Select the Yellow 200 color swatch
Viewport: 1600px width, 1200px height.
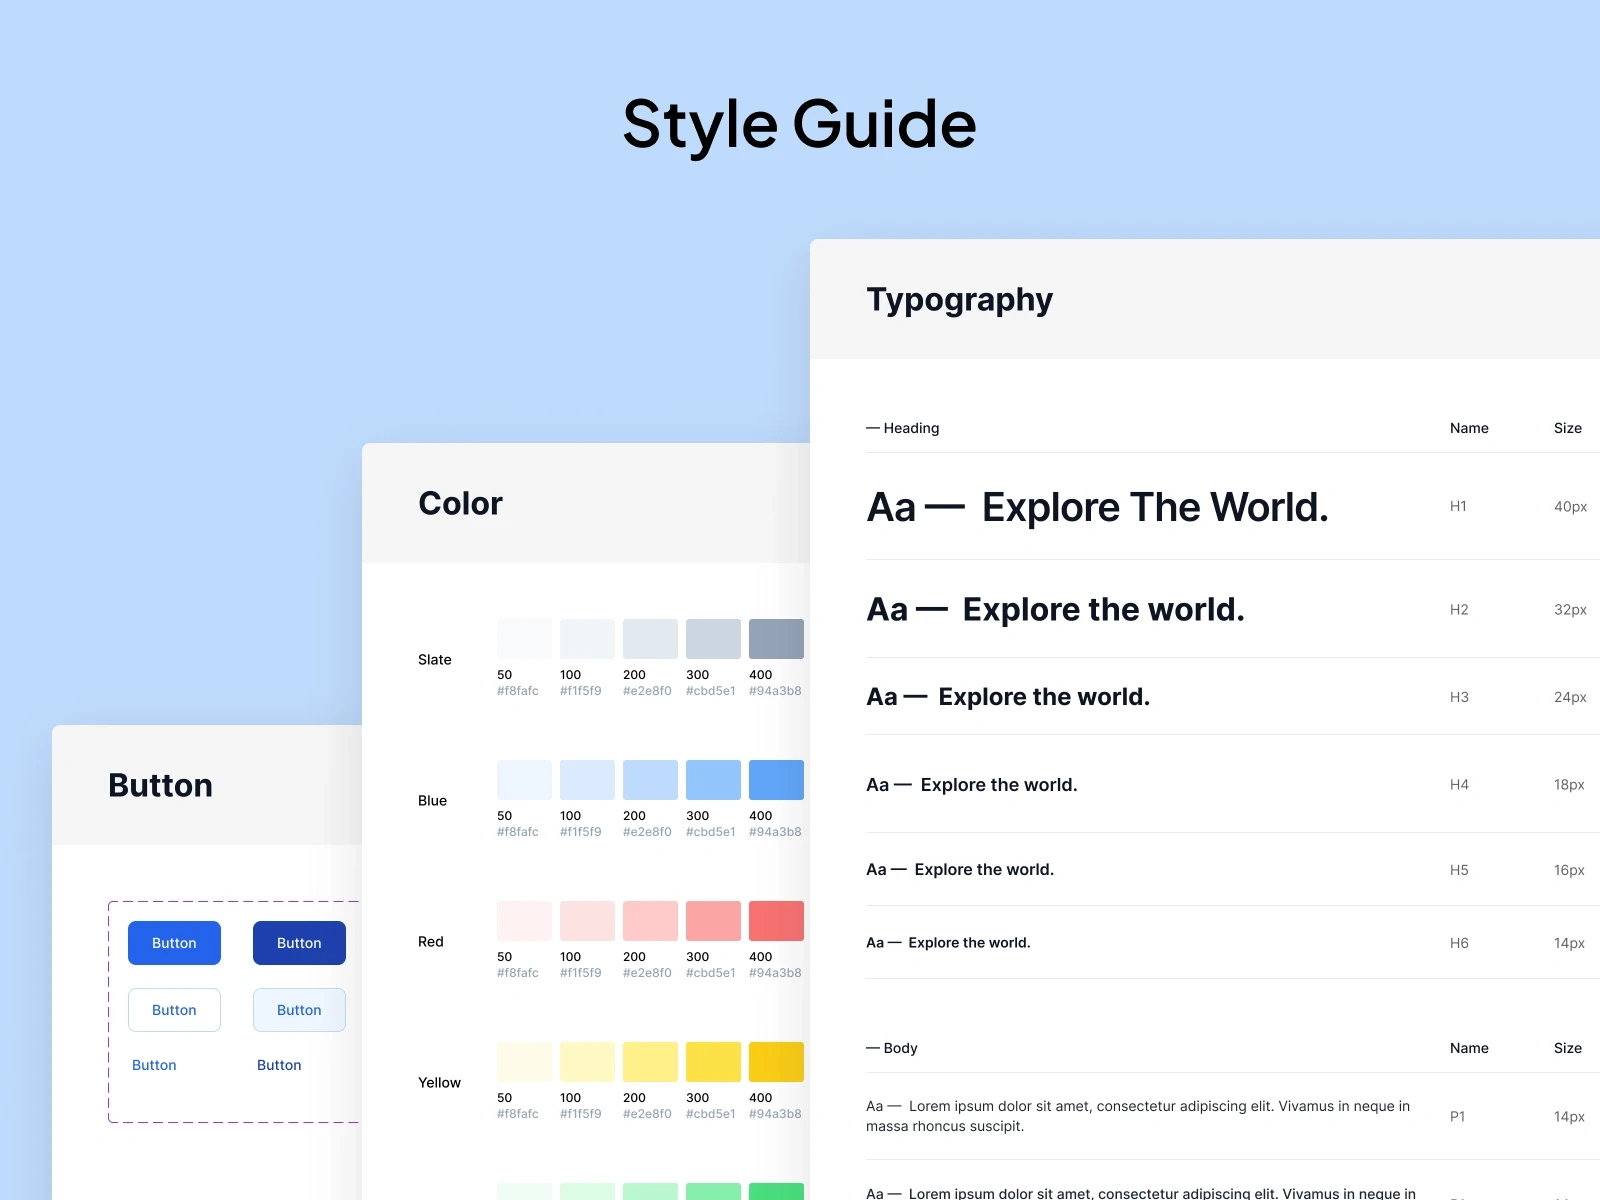(649, 1061)
